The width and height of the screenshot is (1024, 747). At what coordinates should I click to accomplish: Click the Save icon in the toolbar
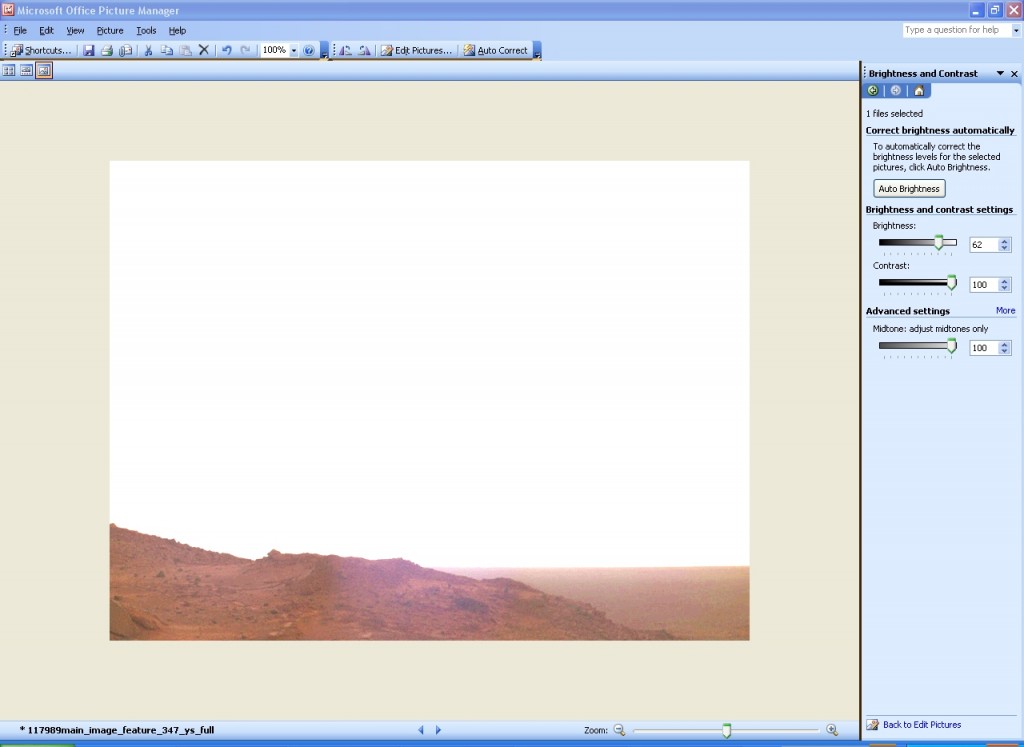[x=89, y=50]
